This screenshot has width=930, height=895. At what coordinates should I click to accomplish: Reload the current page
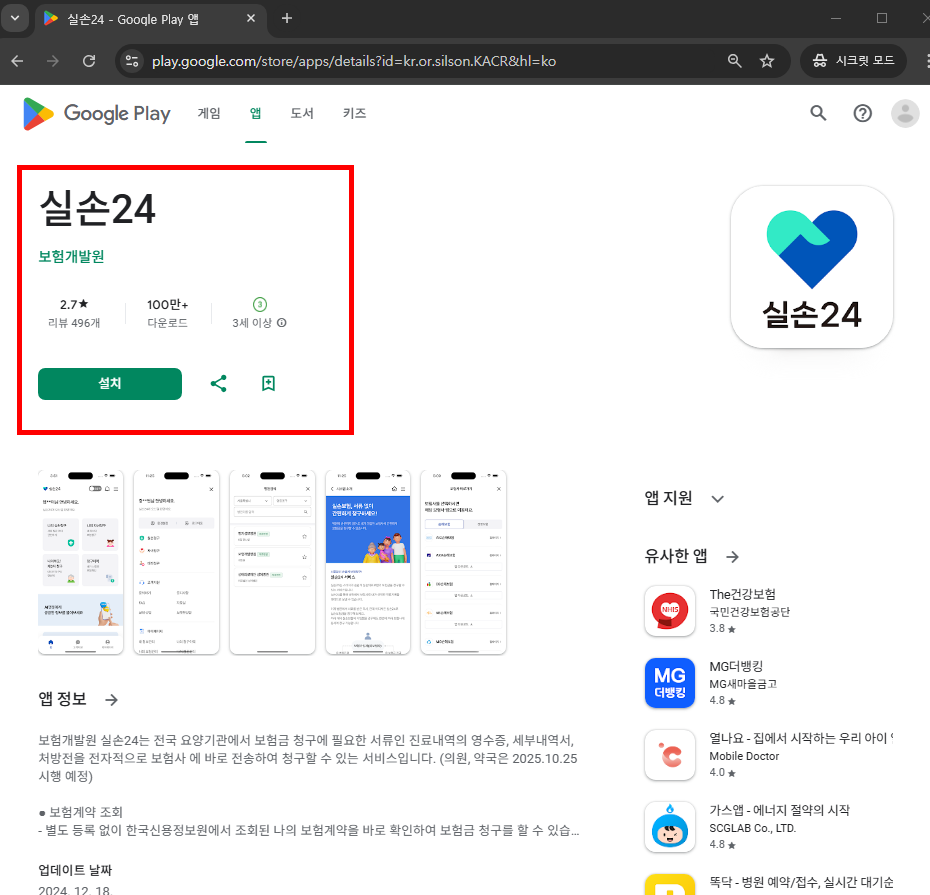point(89,60)
